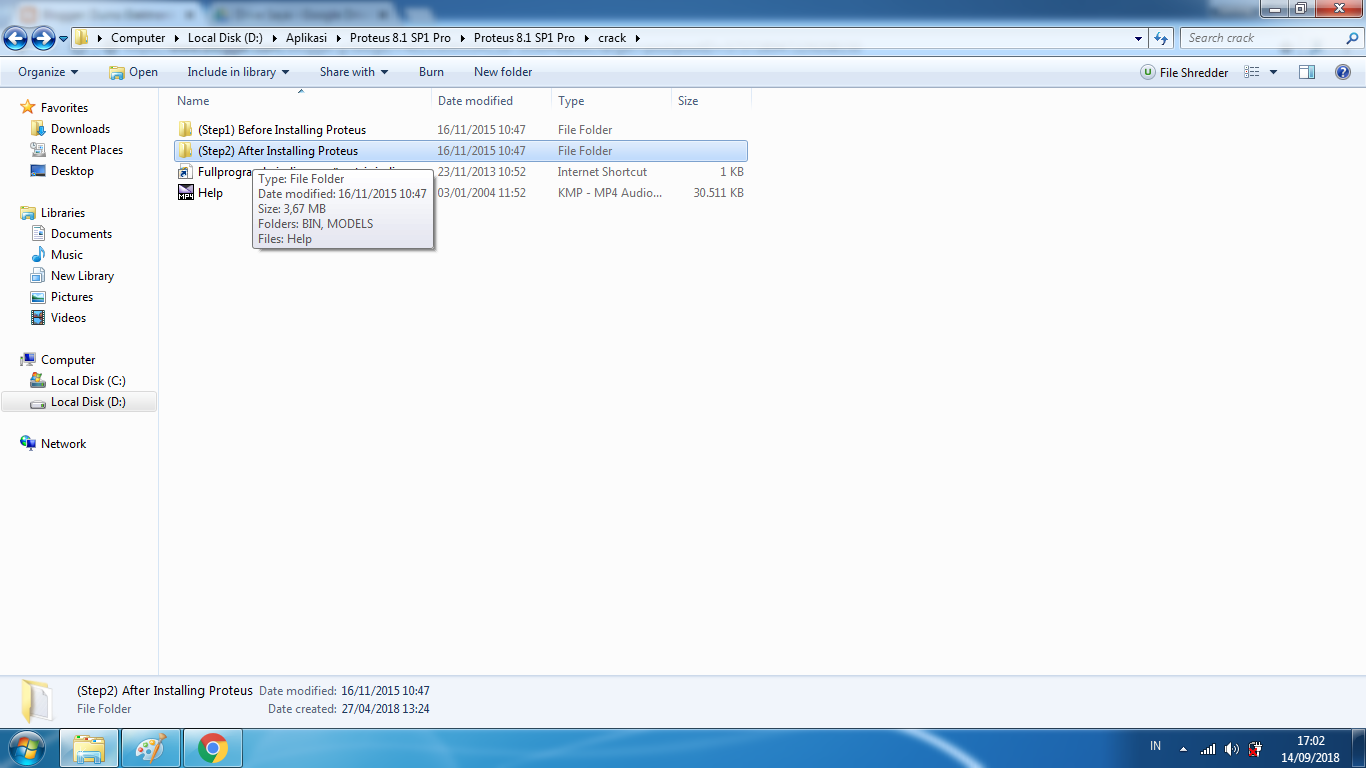Viewport: 1366px width, 768px height.
Task: Expand the arrow after Aplikasi breadcrumb
Action: click(340, 38)
